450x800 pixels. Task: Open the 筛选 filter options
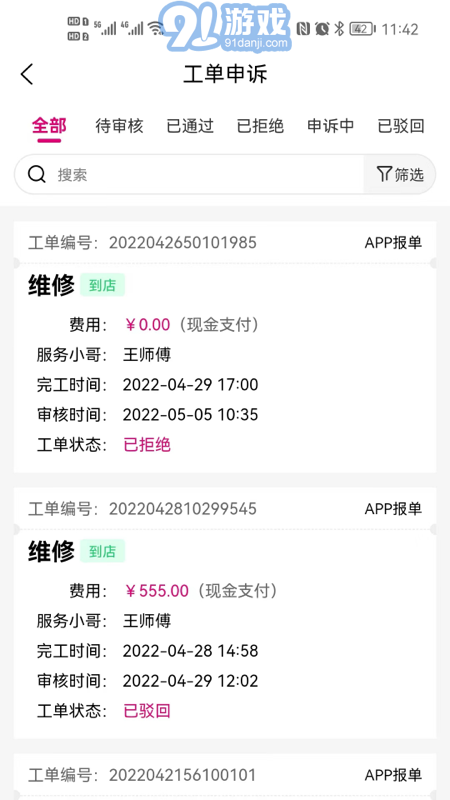pyautogui.click(x=399, y=174)
